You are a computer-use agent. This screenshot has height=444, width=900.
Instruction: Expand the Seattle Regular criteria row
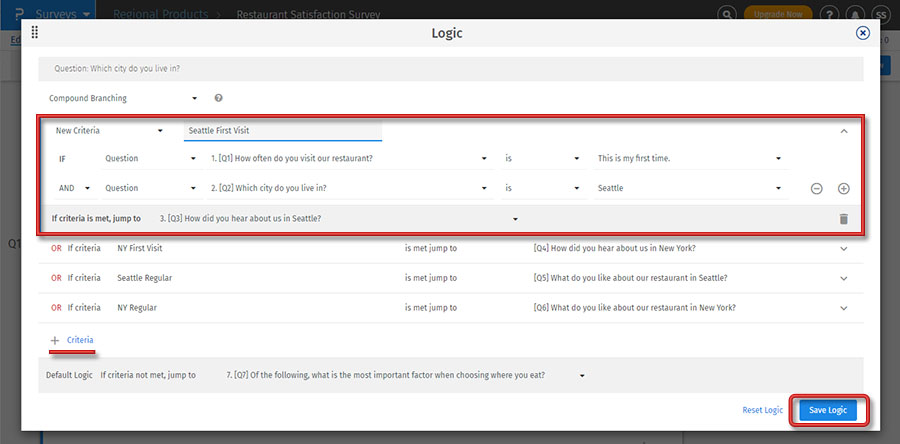843,278
